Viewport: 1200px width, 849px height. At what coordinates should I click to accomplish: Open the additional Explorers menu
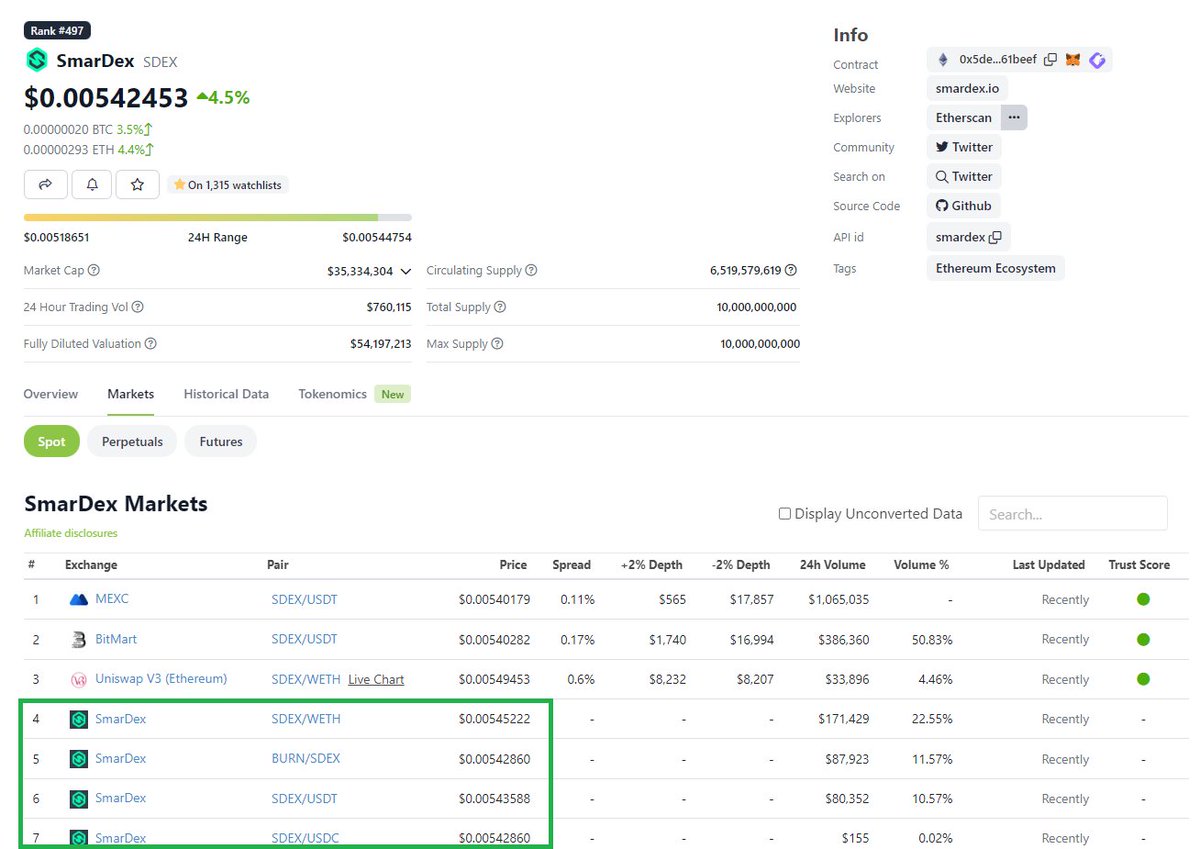[1013, 117]
